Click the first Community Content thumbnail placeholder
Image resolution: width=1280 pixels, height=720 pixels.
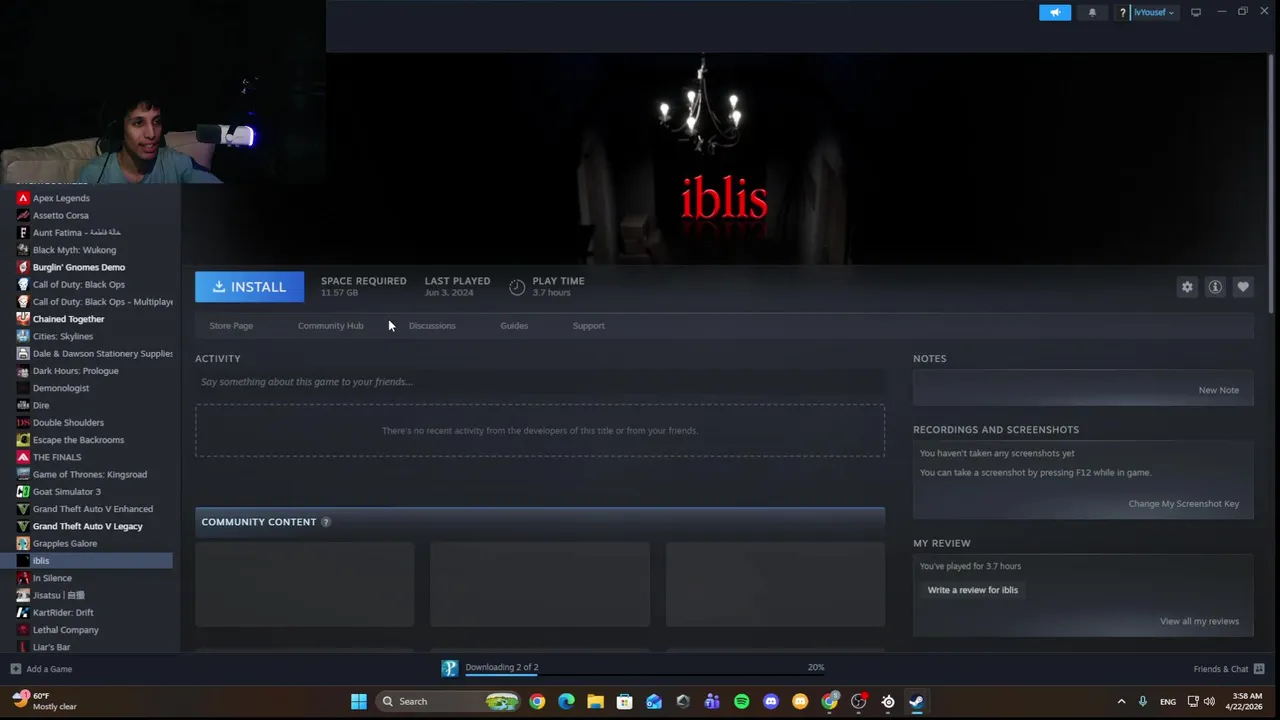coord(304,584)
